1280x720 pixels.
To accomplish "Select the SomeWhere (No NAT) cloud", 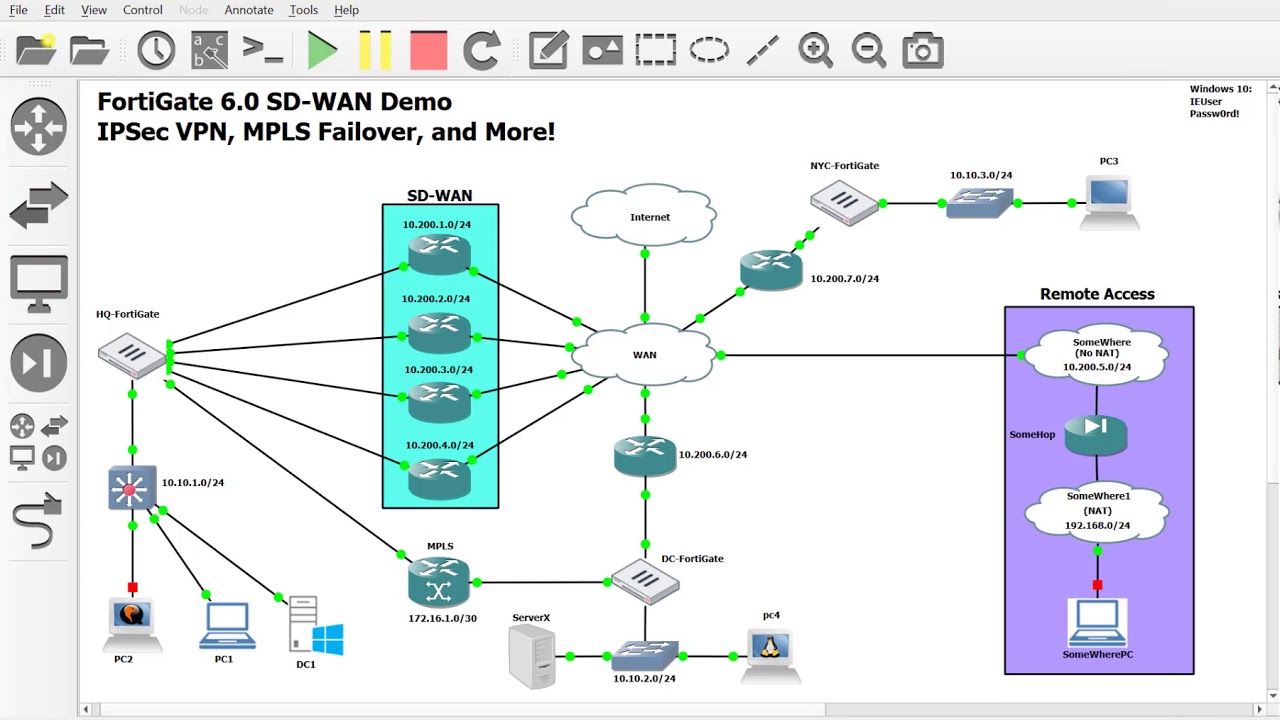I will click(1097, 354).
